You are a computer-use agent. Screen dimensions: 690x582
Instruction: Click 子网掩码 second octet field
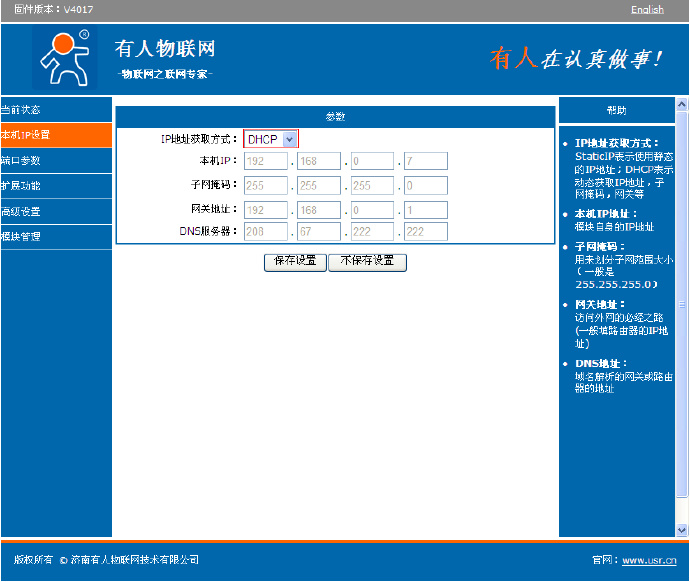(x=319, y=186)
